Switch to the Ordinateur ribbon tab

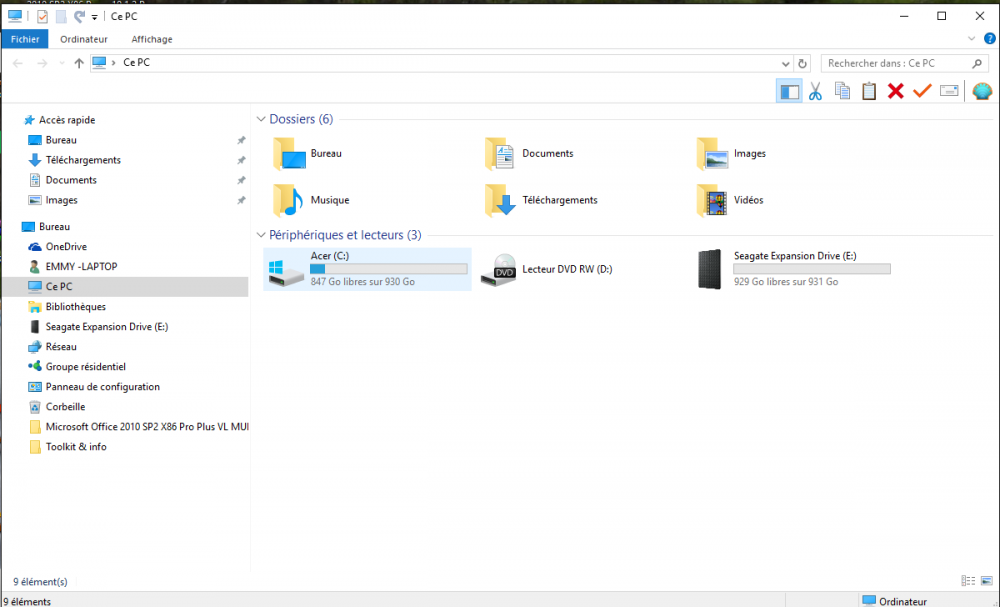coord(84,39)
